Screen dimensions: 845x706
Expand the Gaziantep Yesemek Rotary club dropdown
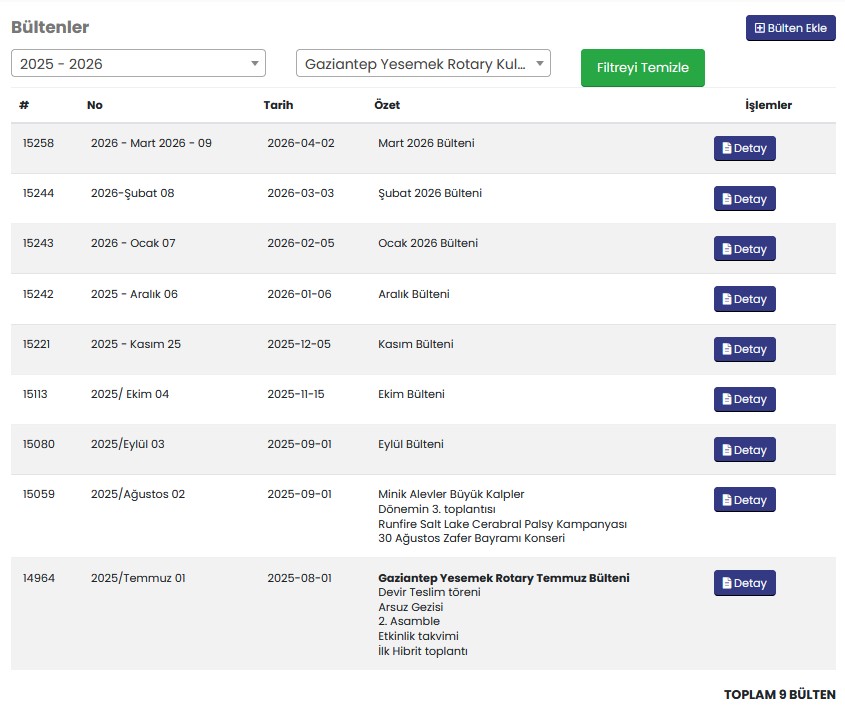point(423,64)
